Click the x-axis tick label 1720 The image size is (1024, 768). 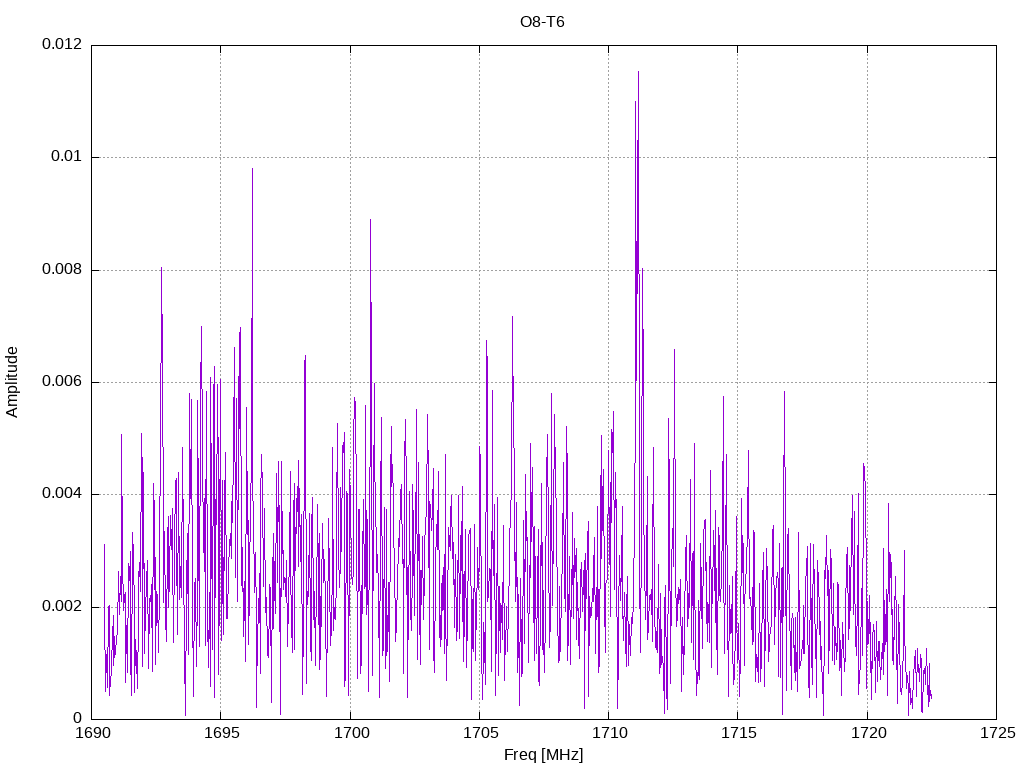[x=868, y=733]
